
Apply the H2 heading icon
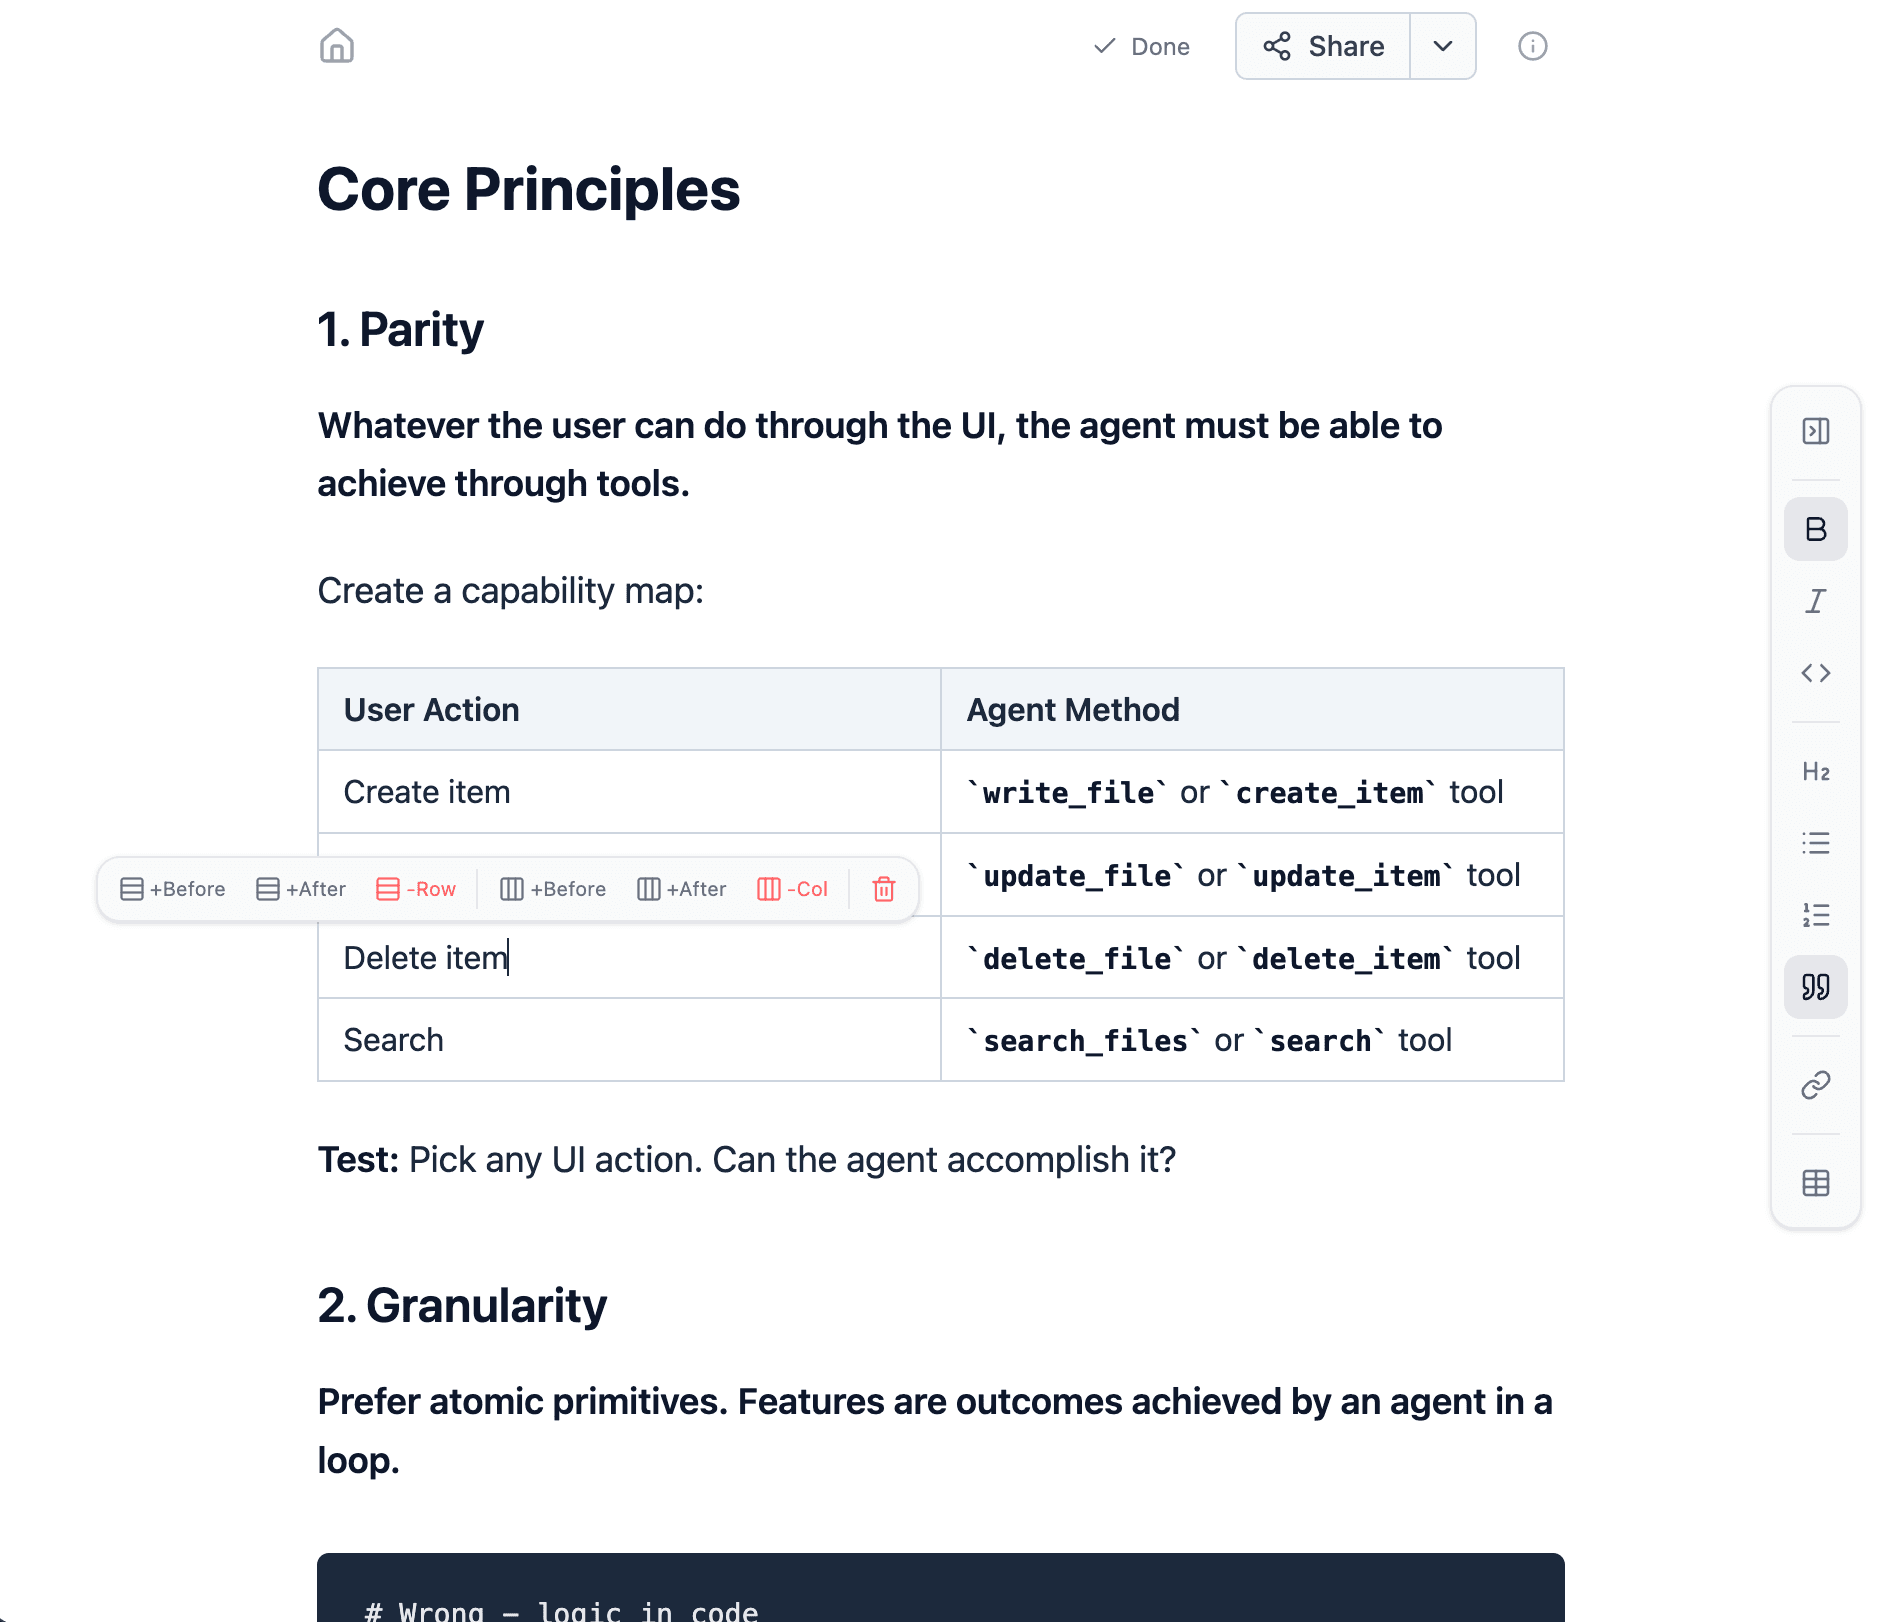[1816, 771]
